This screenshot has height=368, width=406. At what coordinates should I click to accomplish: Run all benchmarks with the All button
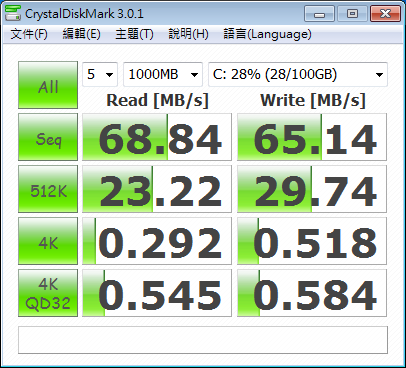click(x=48, y=85)
